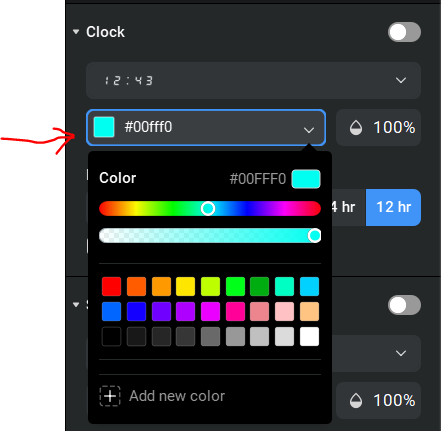Pick the white color swatch
This screenshot has height=431, width=441.
[309, 336]
